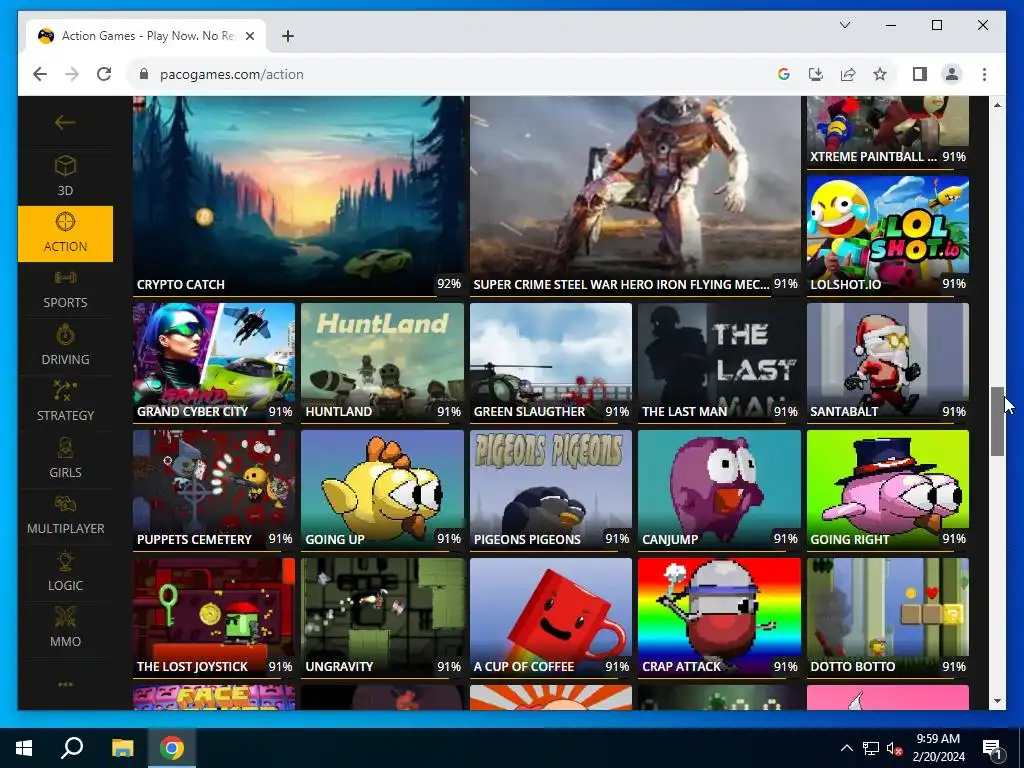
Task: Open A Cup of Coffee game
Action: pos(551,618)
